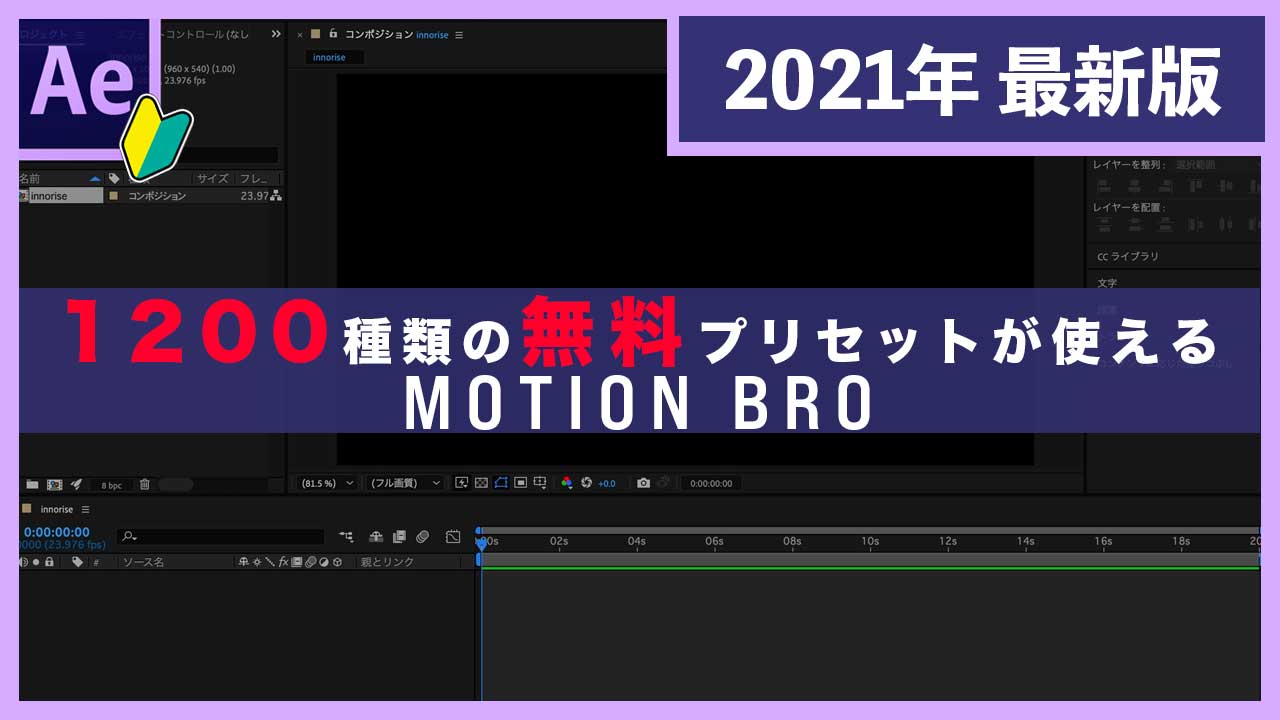Screen dimensions: 1280x720
Task: Enable frame blending for the timeline
Action: coord(399,537)
